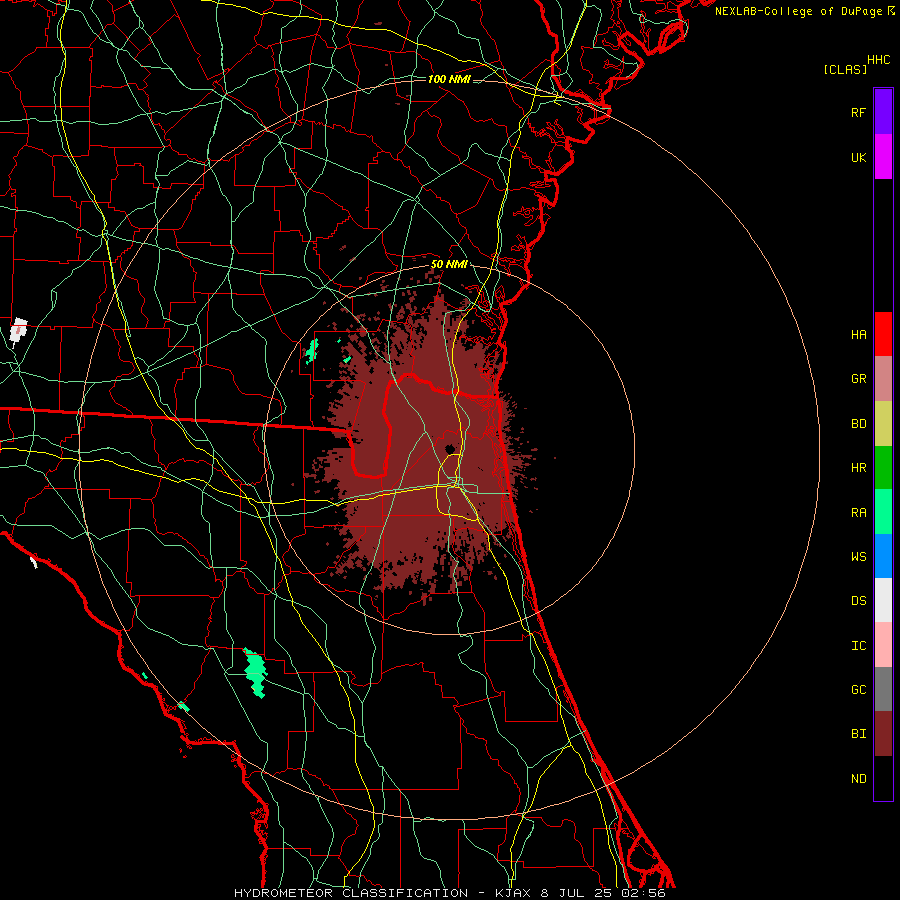Pick the HR dark green legend swatch
900x900 pixels.
pos(883,468)
